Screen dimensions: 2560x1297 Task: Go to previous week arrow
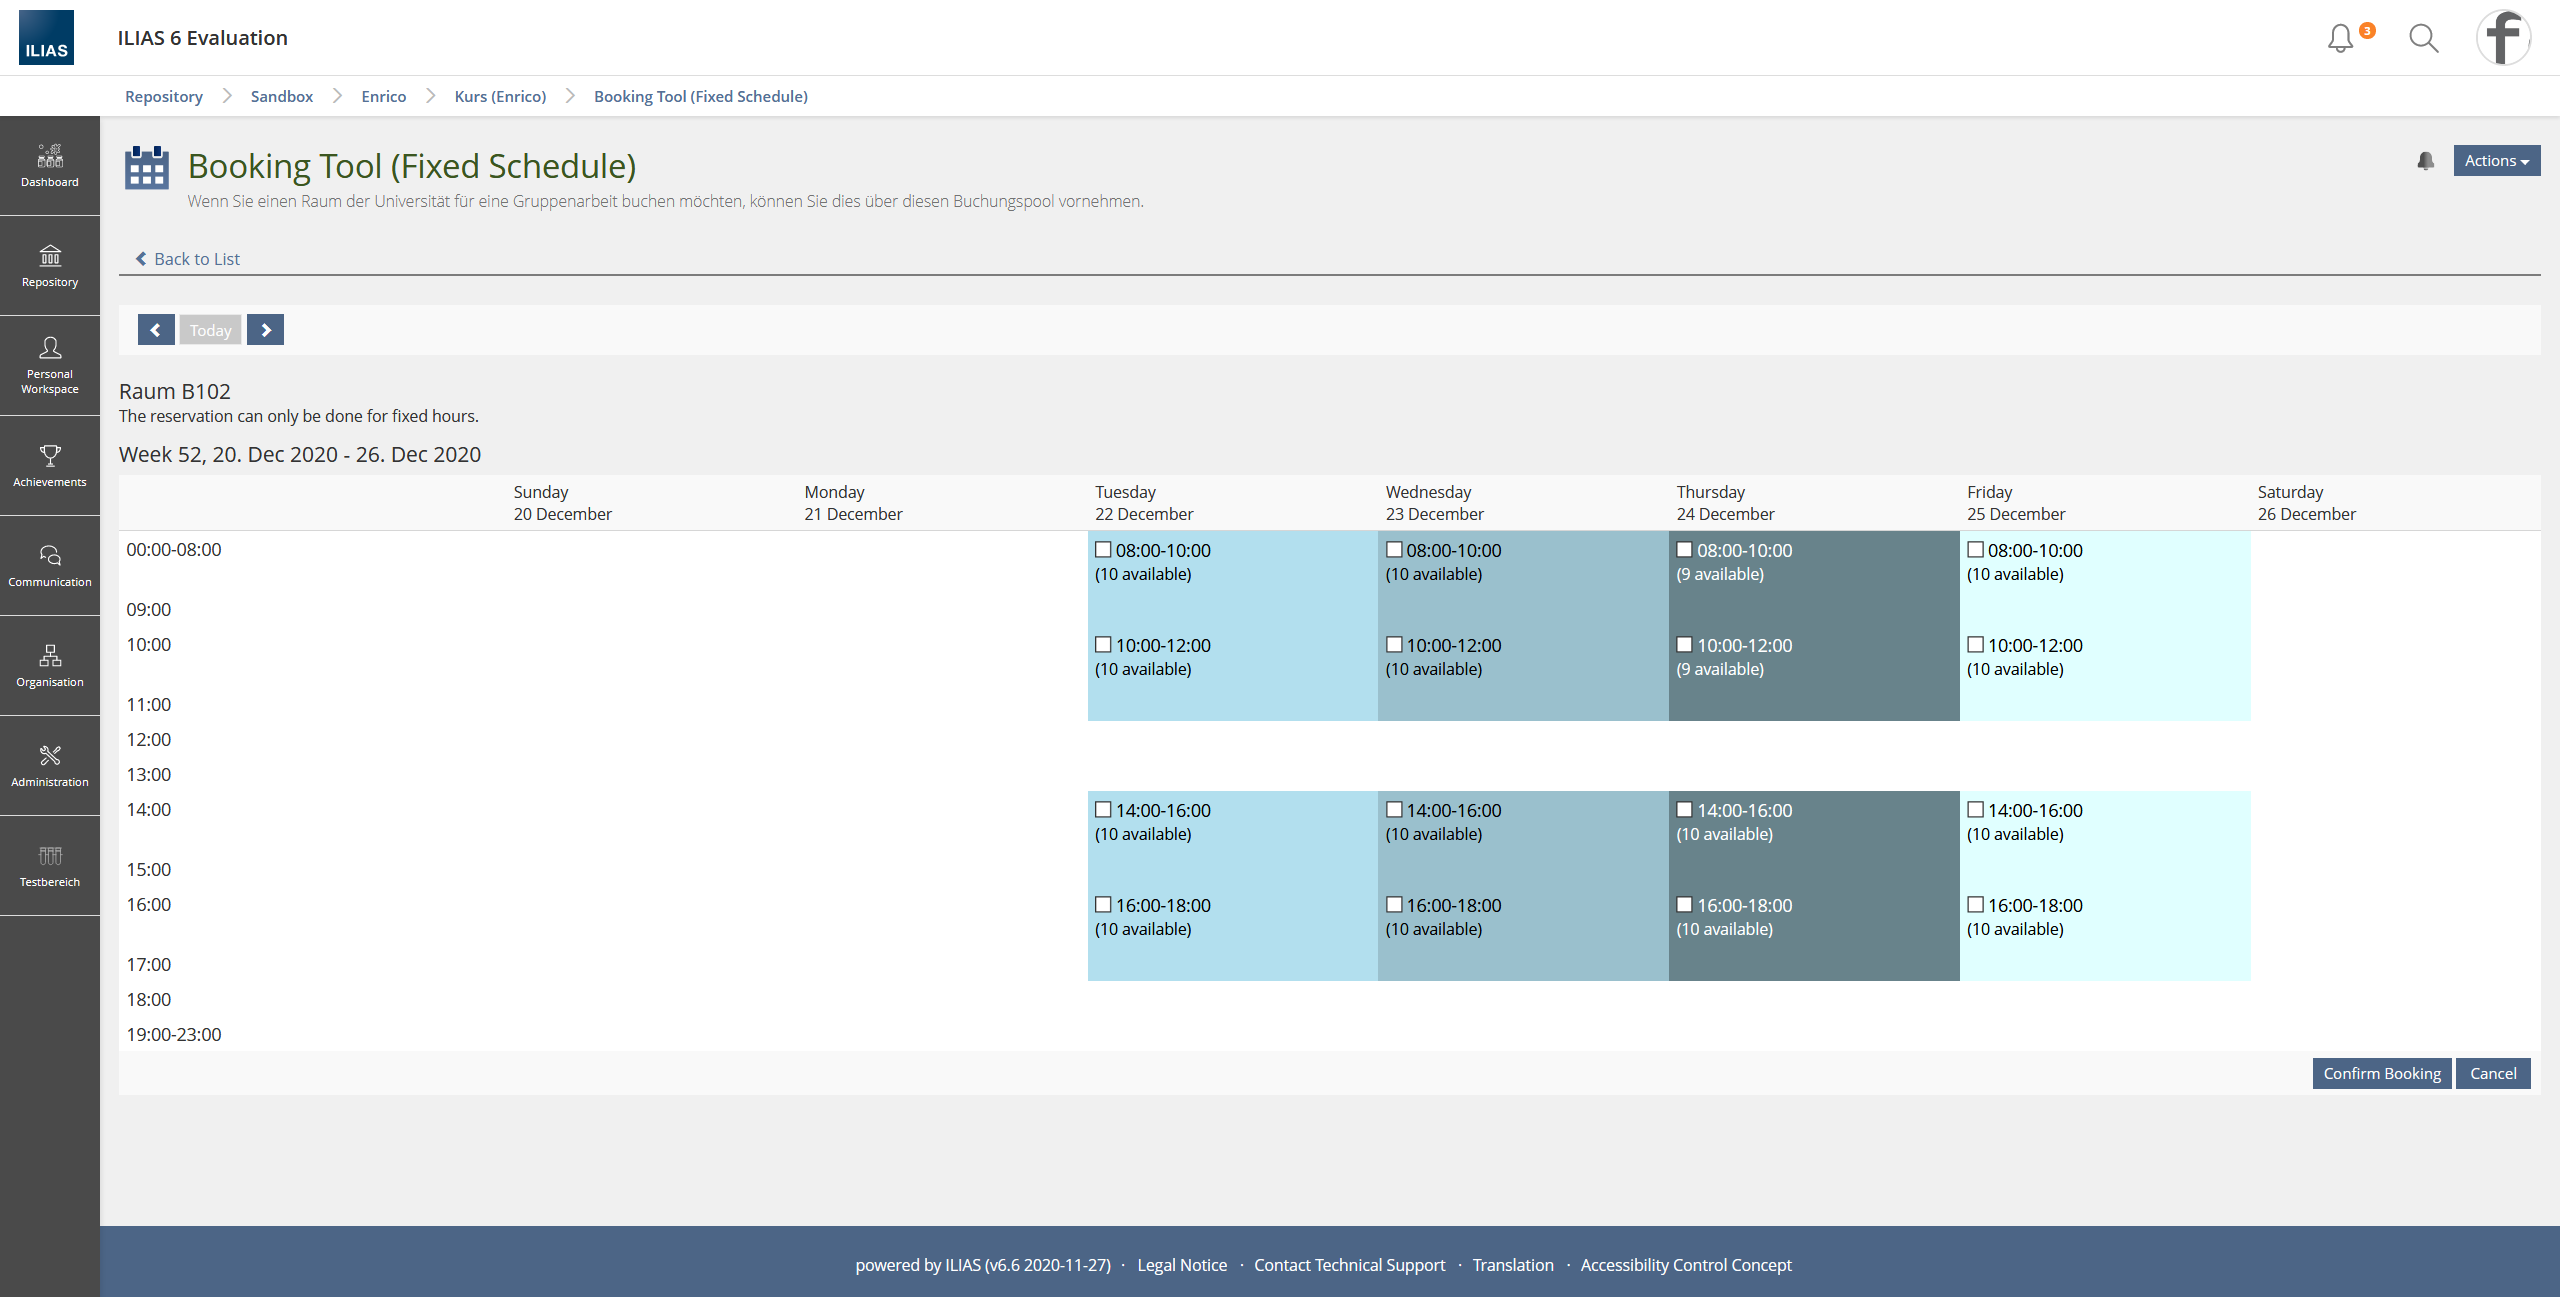pos(156,330)
